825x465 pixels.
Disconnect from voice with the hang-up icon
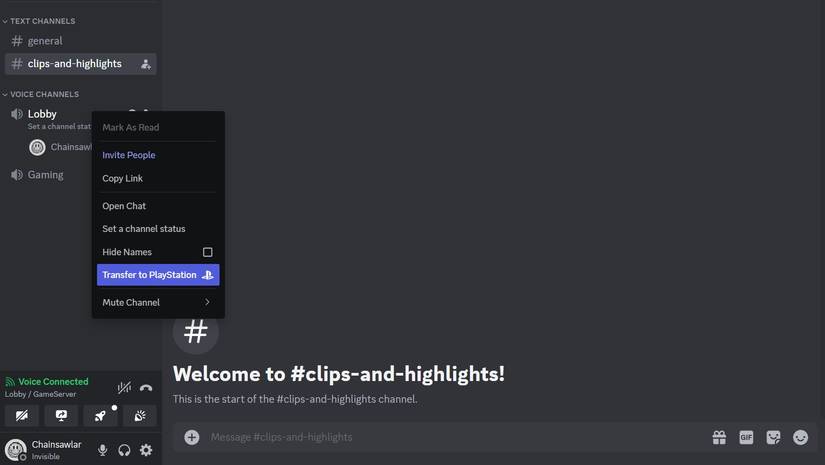(146, 388)
